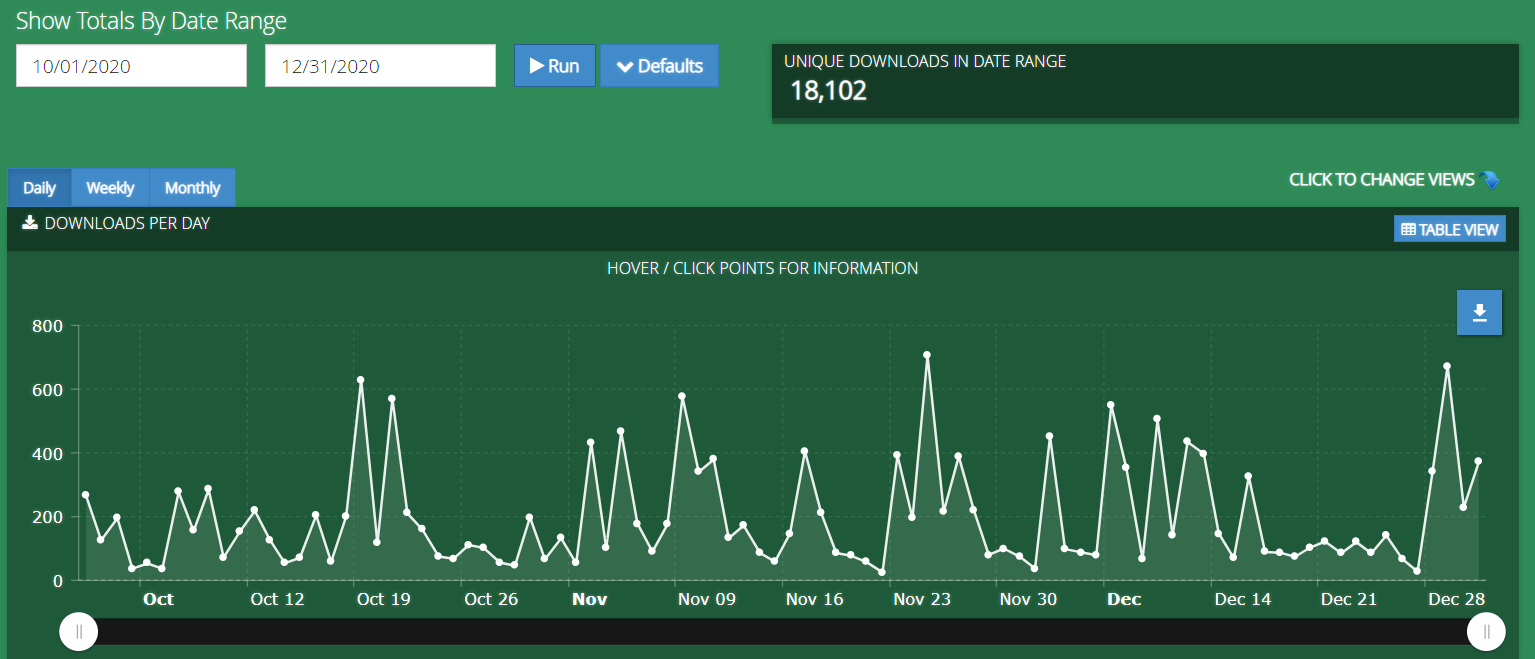1535x659 pixels.
Task: Click the right handle of the range slider
Action: click(x=1486, y=631)
